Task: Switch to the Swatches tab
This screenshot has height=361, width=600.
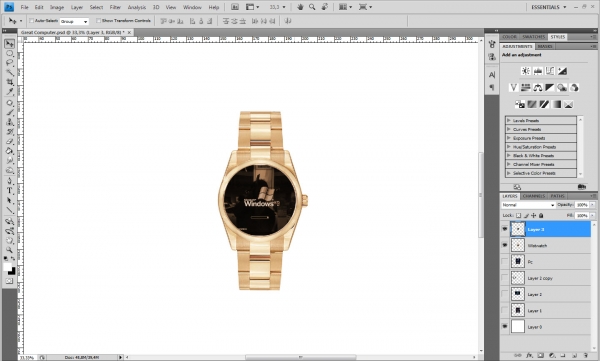Action: pos(533,37)
